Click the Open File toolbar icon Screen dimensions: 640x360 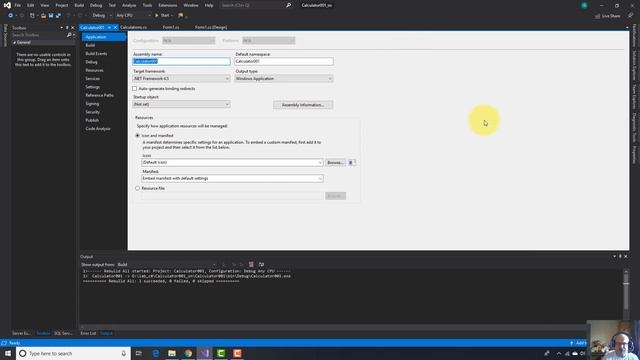pos(43,16)
